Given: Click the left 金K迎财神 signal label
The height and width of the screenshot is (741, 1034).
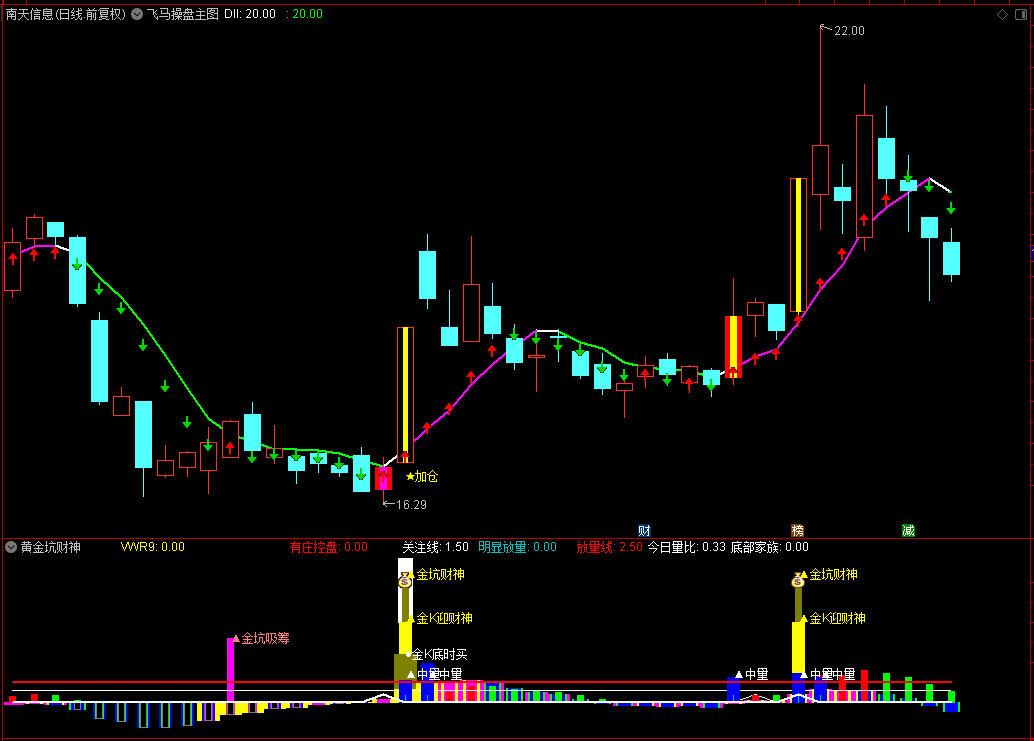Looking at the screenshot, I should click(x=444, y=618).
